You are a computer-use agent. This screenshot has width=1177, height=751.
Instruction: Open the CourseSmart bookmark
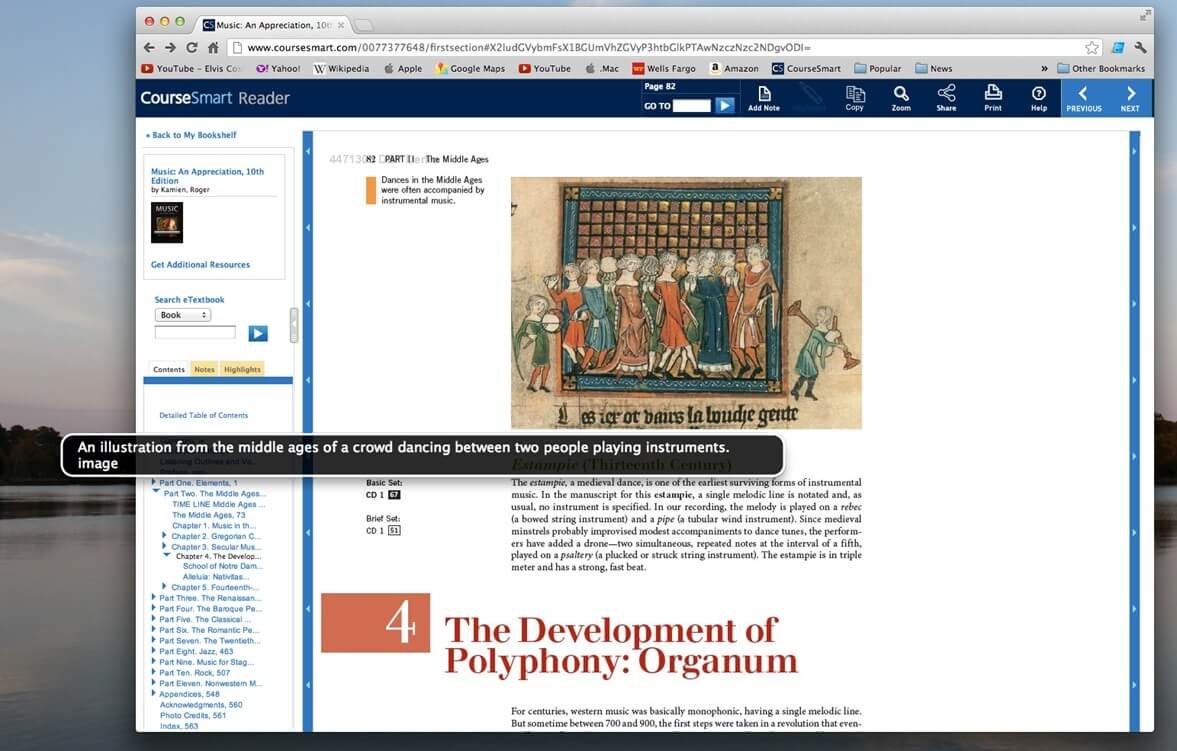[806, 68]
